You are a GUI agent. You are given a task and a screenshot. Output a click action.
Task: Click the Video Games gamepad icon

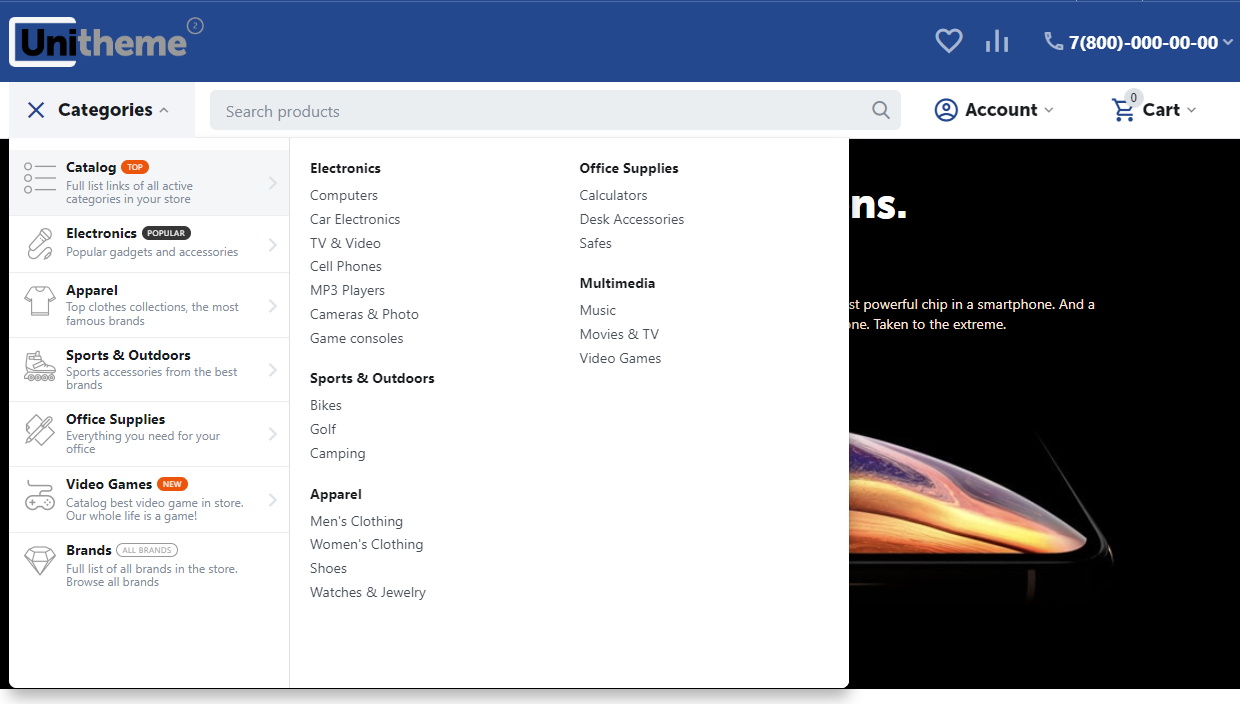tap(40, 495)
